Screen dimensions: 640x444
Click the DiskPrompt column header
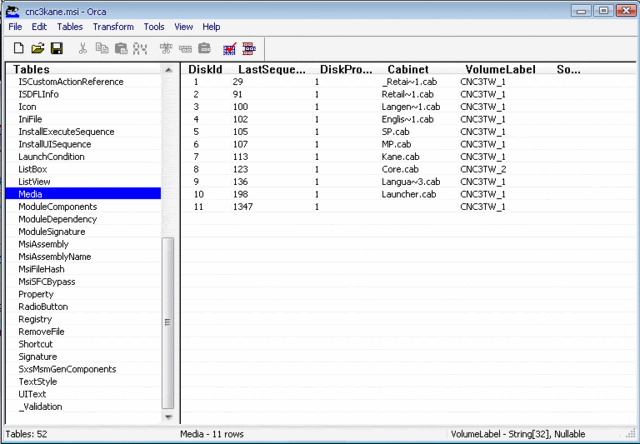click(346, 69)
